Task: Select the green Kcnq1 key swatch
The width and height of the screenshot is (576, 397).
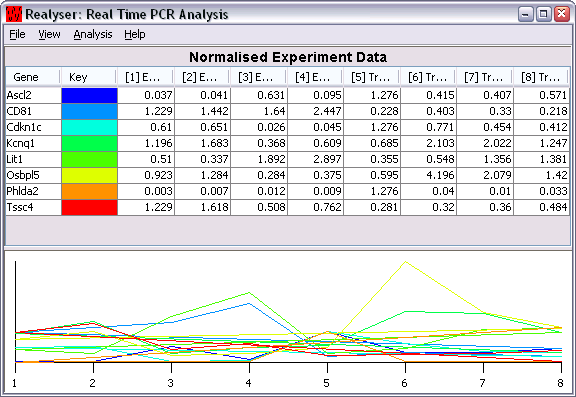Action: pyautogui.click(x=89, y=143)
